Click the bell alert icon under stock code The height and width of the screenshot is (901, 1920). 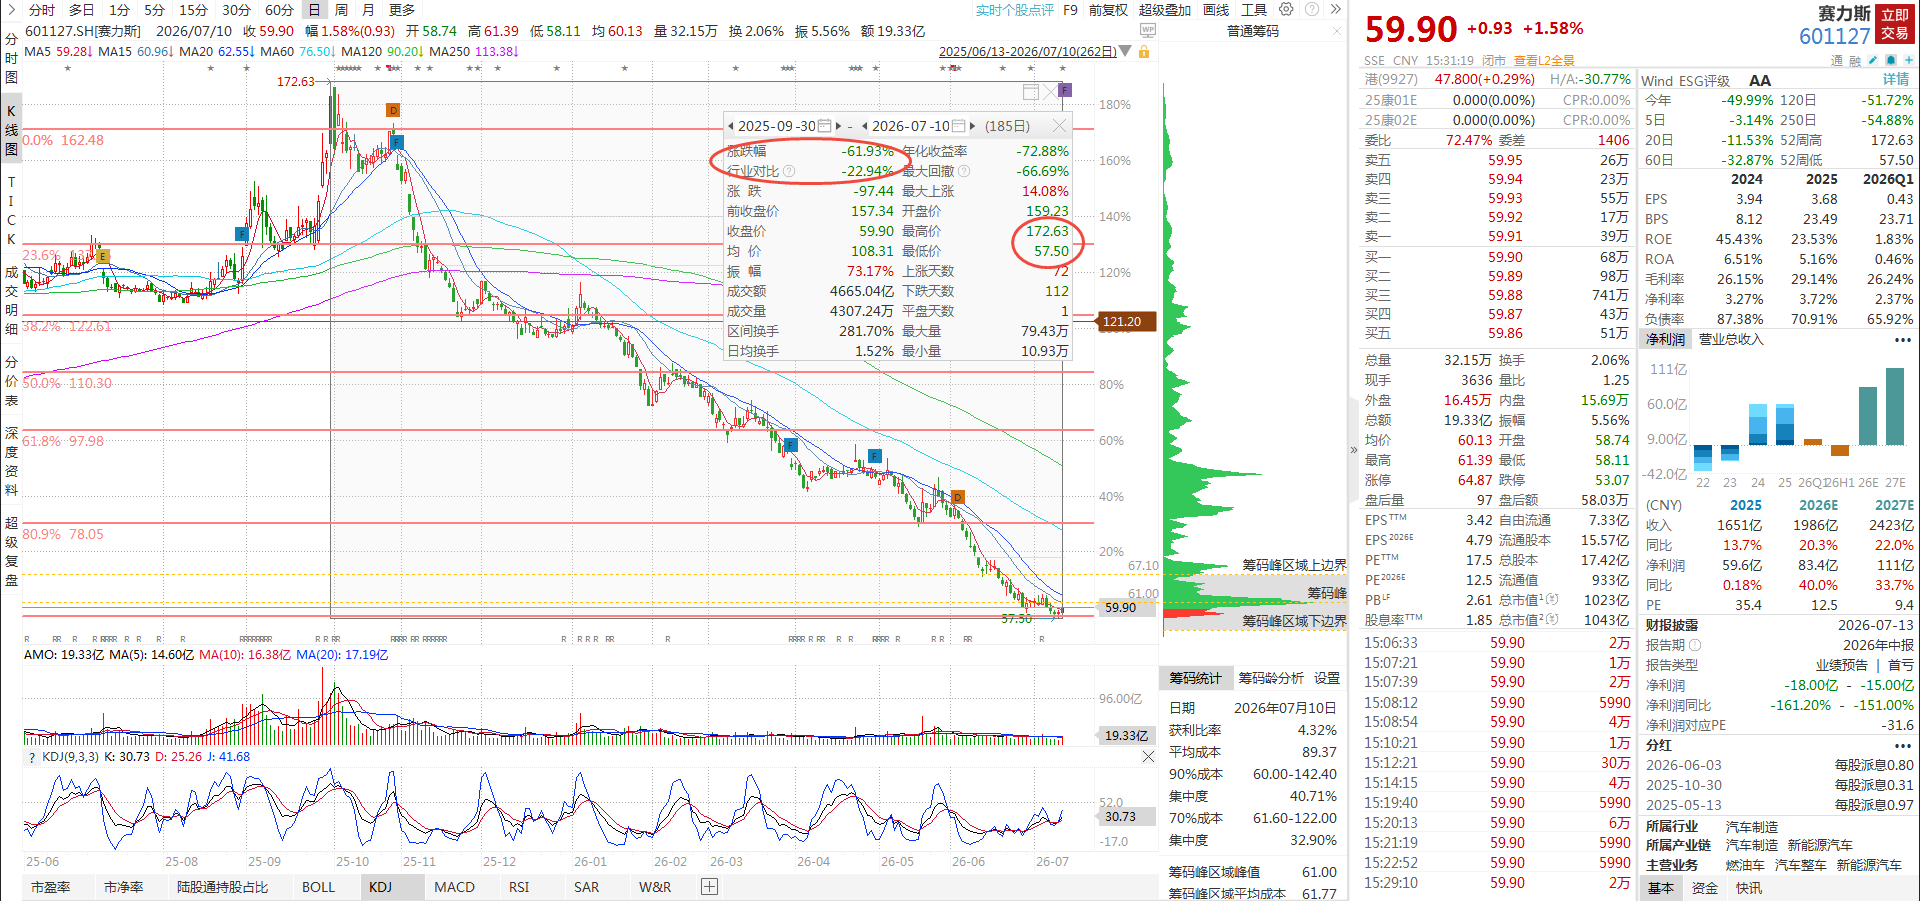[x=1893, y=61]
